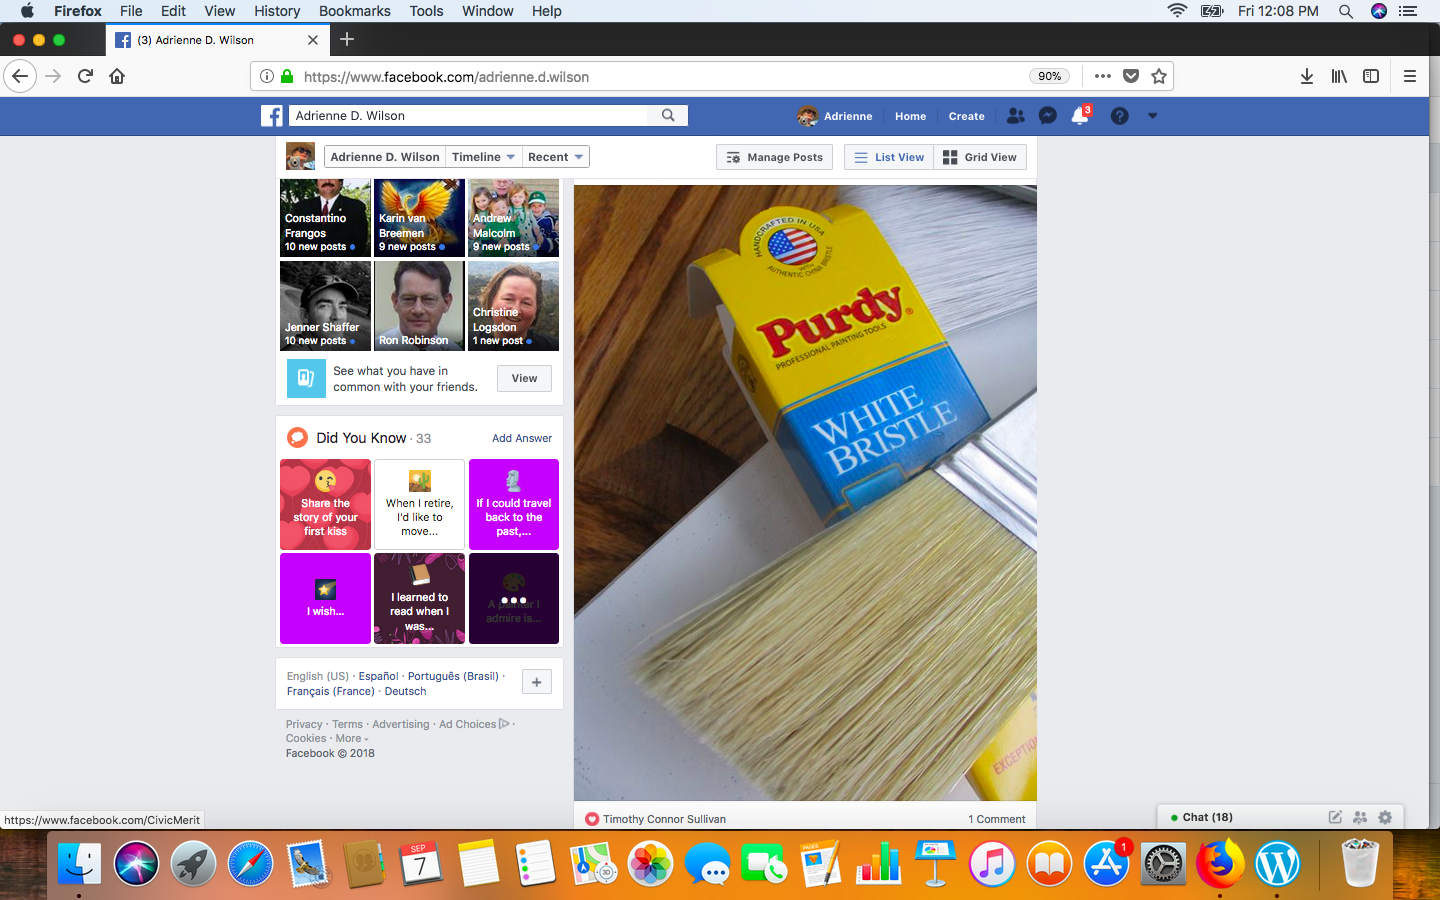Open chat settings with the gear icon
The image size is (1440, 900).
(1385, 817)
